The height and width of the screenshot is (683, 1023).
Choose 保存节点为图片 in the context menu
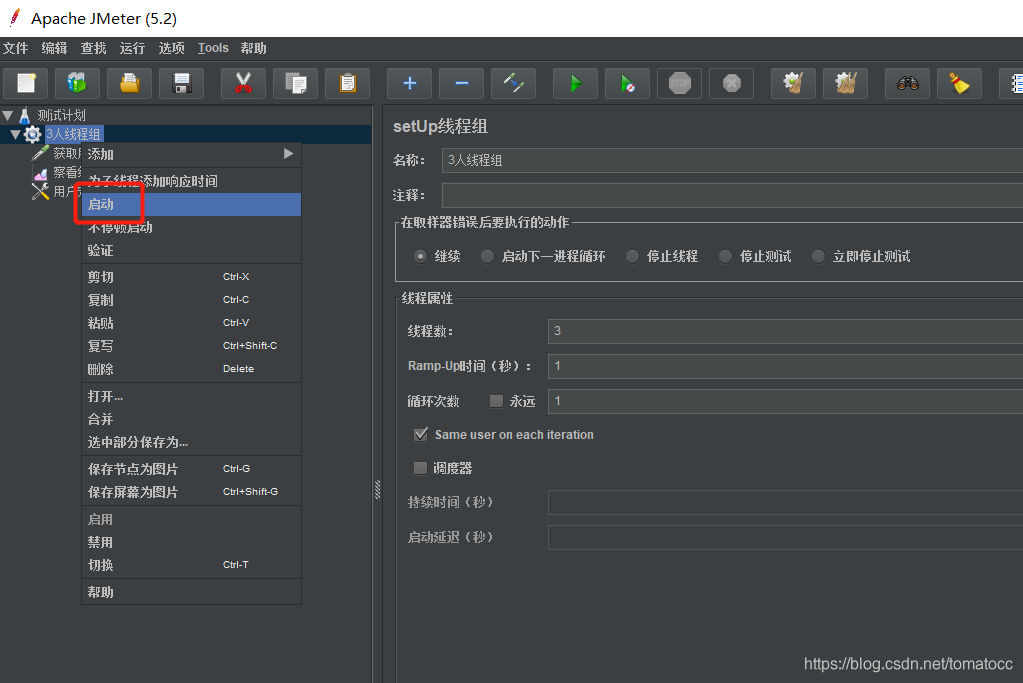coord(191,469)
